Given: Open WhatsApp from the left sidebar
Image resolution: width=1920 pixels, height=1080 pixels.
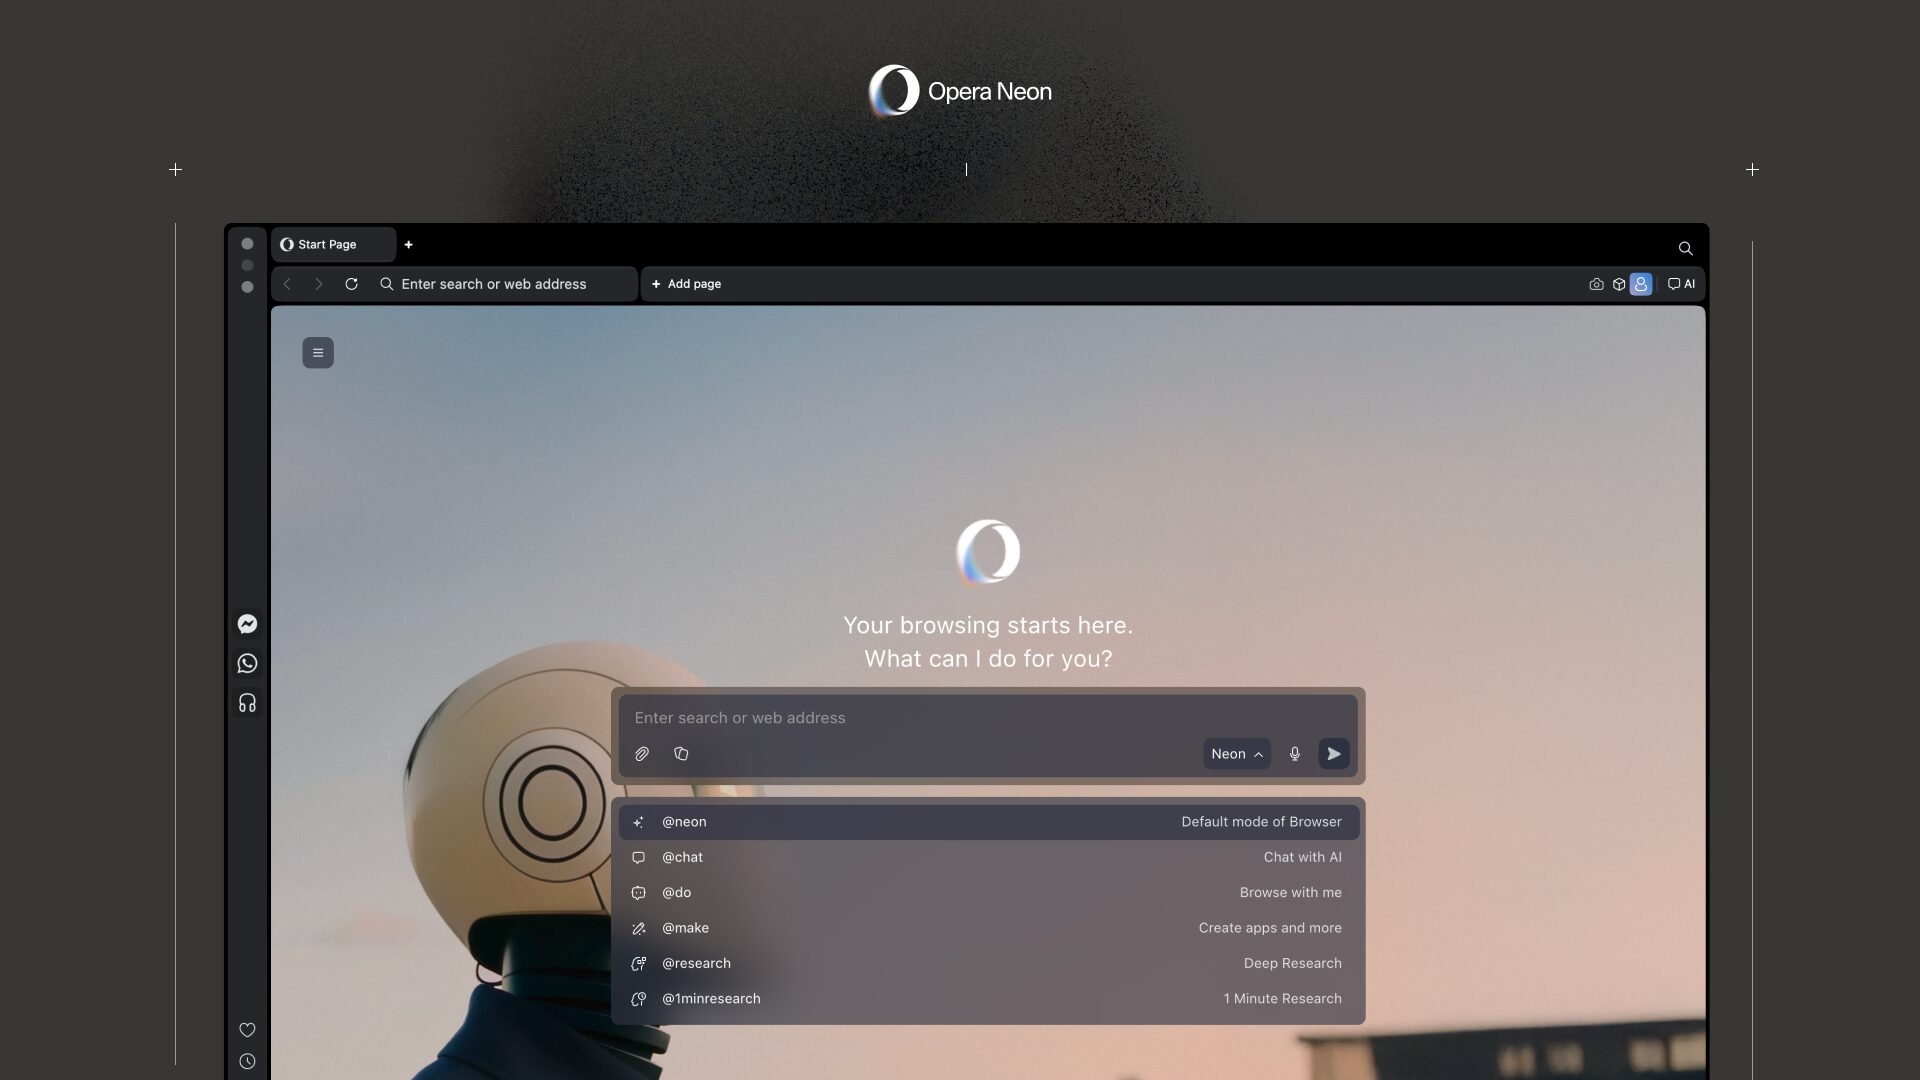Looking at the screenshot, I should point(246,663).
